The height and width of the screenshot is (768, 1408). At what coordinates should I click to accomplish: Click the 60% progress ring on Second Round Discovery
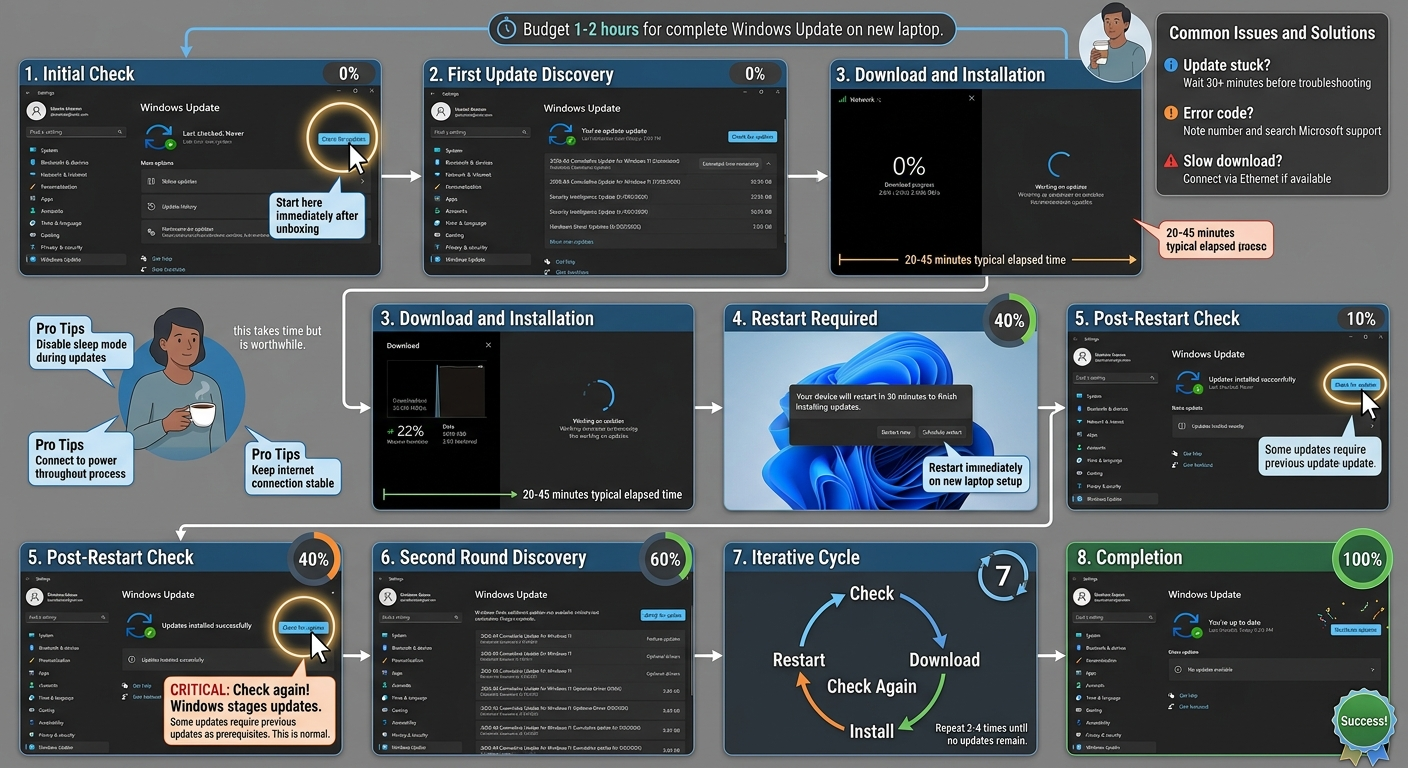pyautogui.click(x=665, y=559)
